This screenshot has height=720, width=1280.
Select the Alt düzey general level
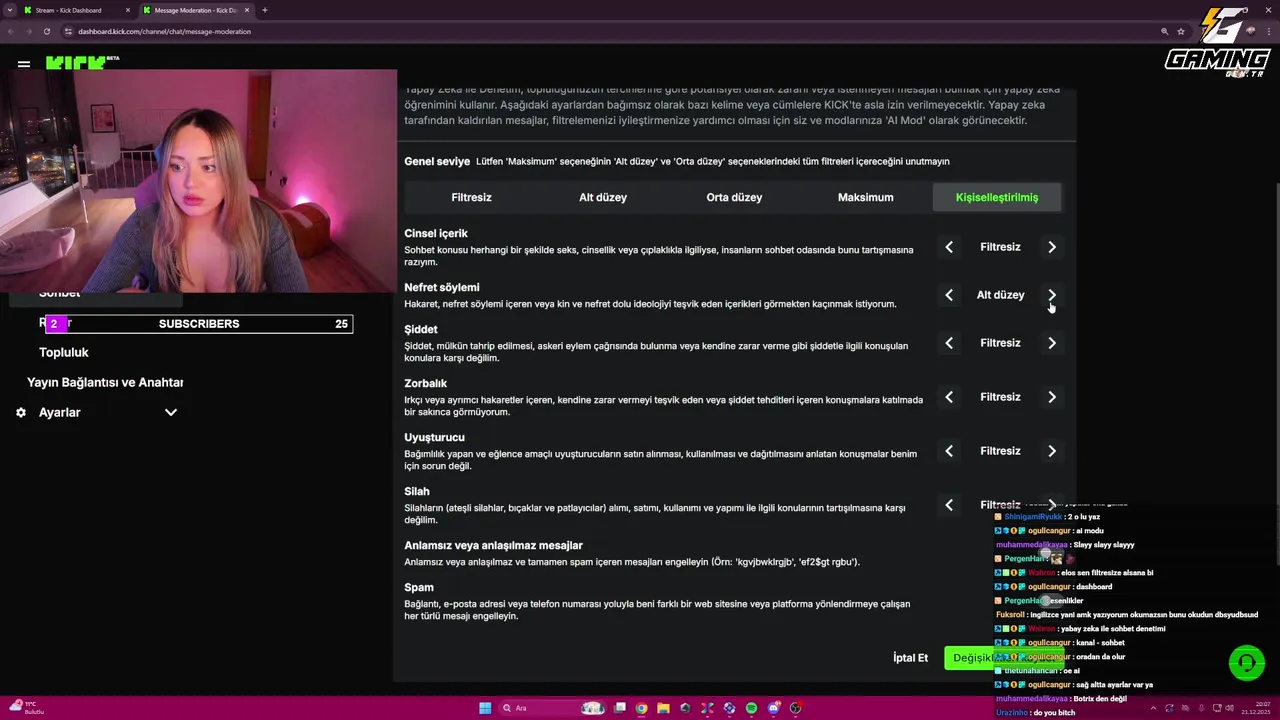[603, 197]
